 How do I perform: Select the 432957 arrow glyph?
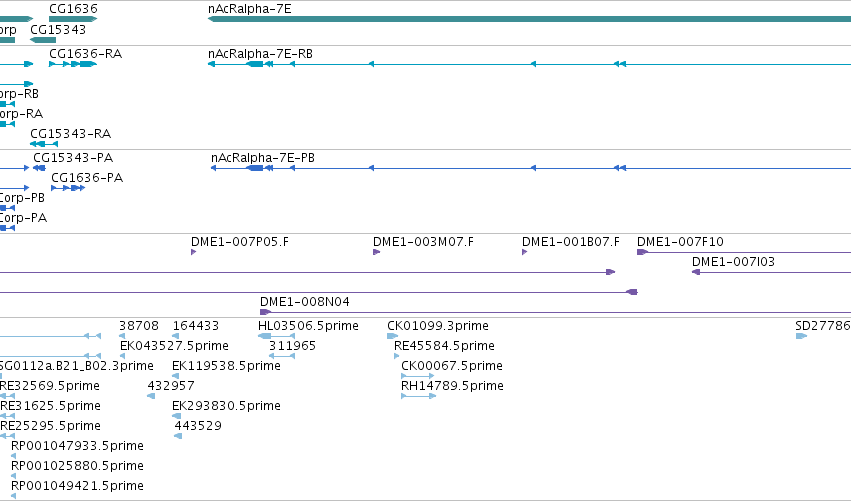tap(151, 396)
